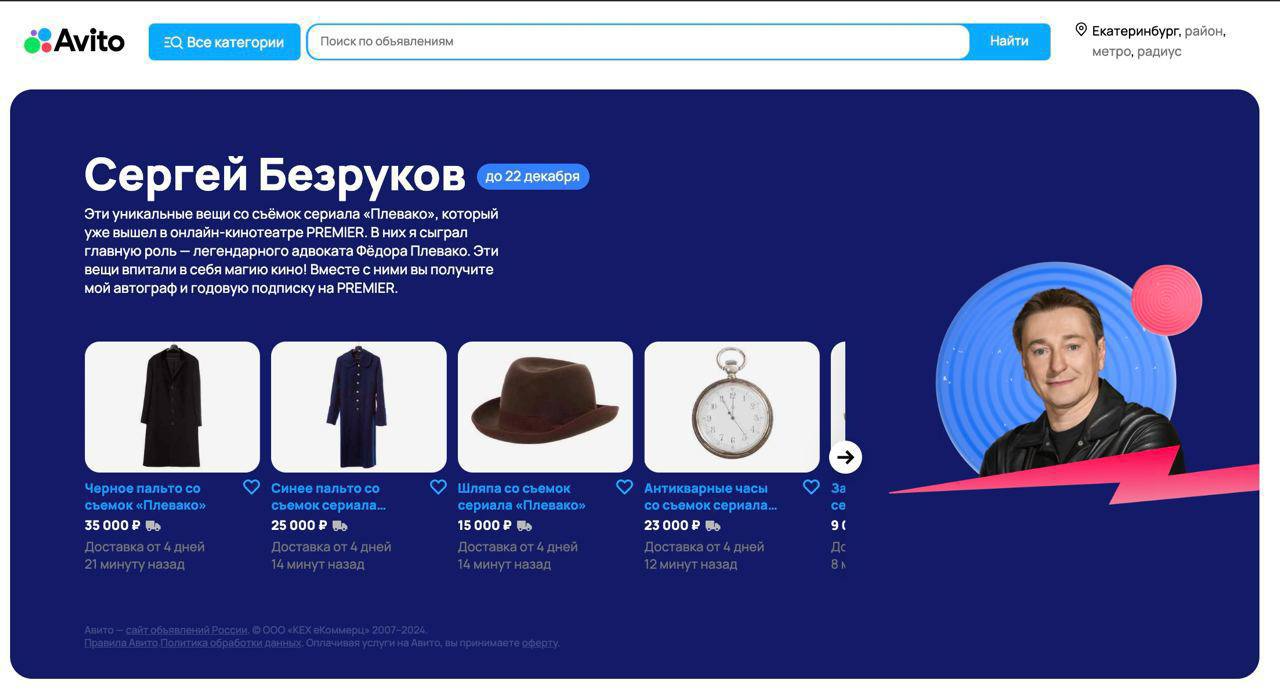Click the delivery truck icon by 35 000 ₽

point(153,526)
